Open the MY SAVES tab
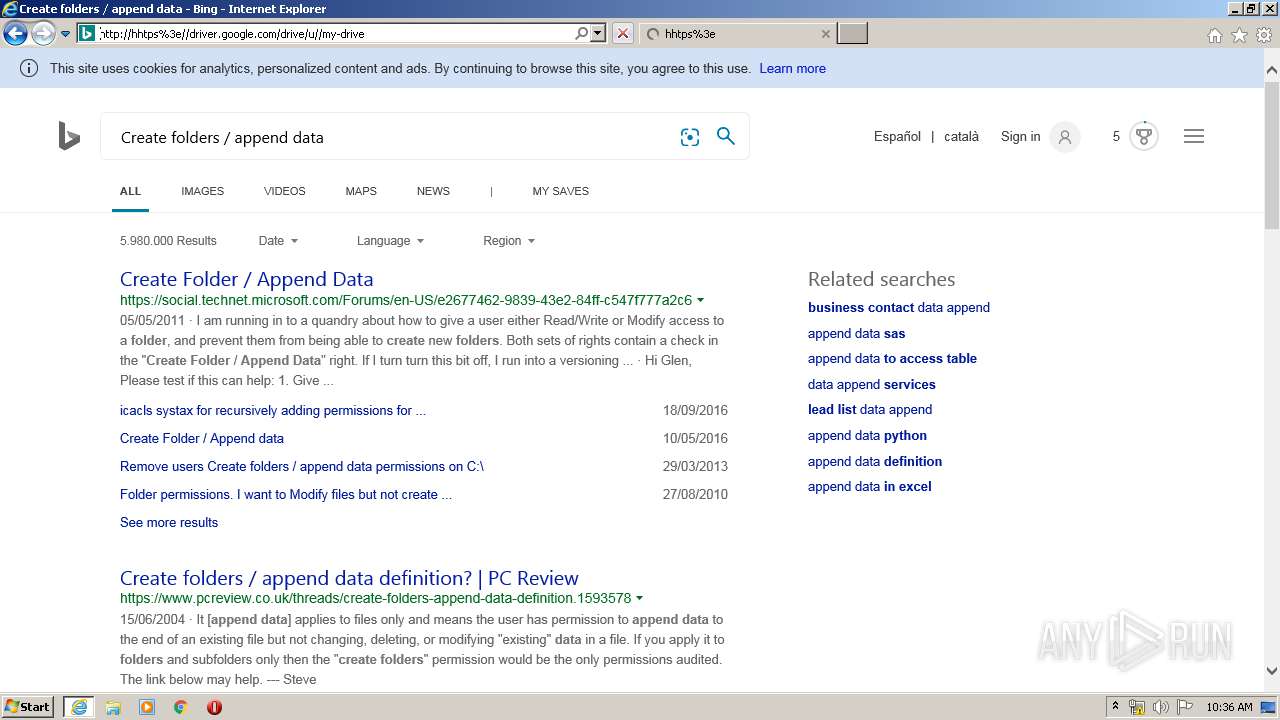The width and height of the screenshot is (1280, 720). tap(560, 191)
